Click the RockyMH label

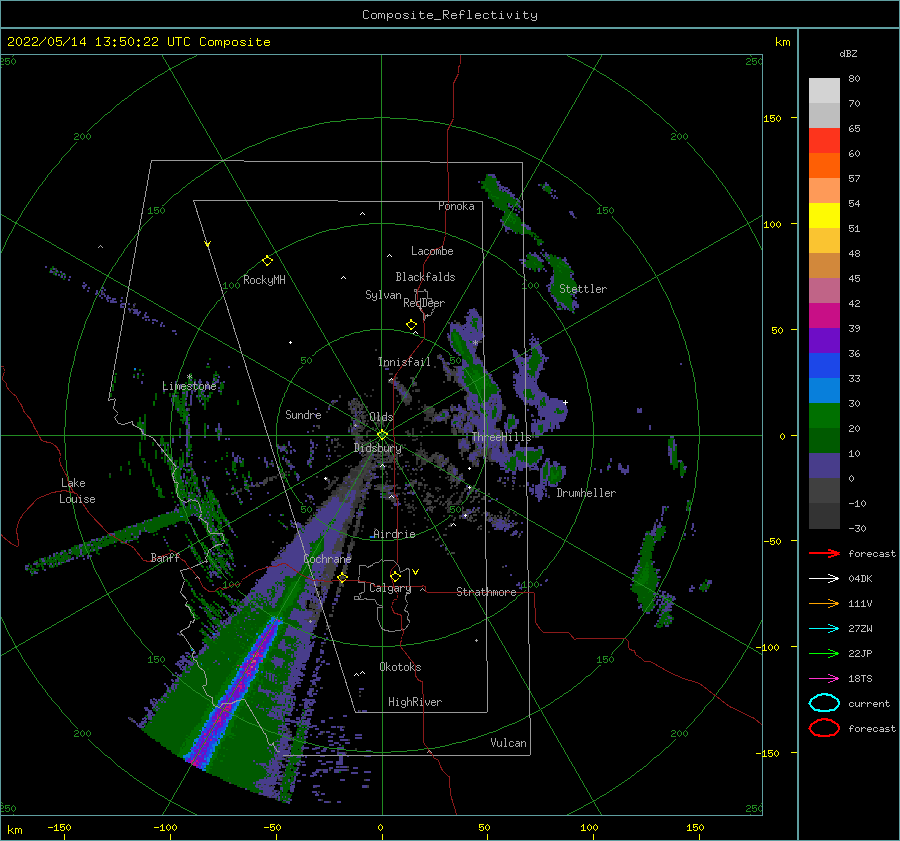264,280
